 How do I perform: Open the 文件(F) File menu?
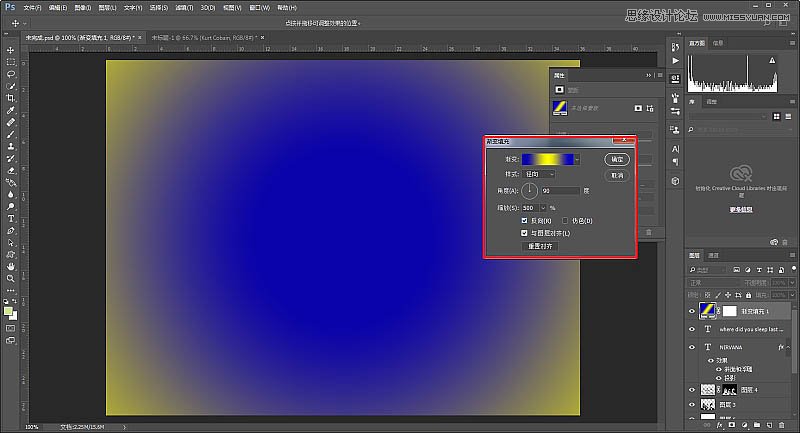coord(32,8)
